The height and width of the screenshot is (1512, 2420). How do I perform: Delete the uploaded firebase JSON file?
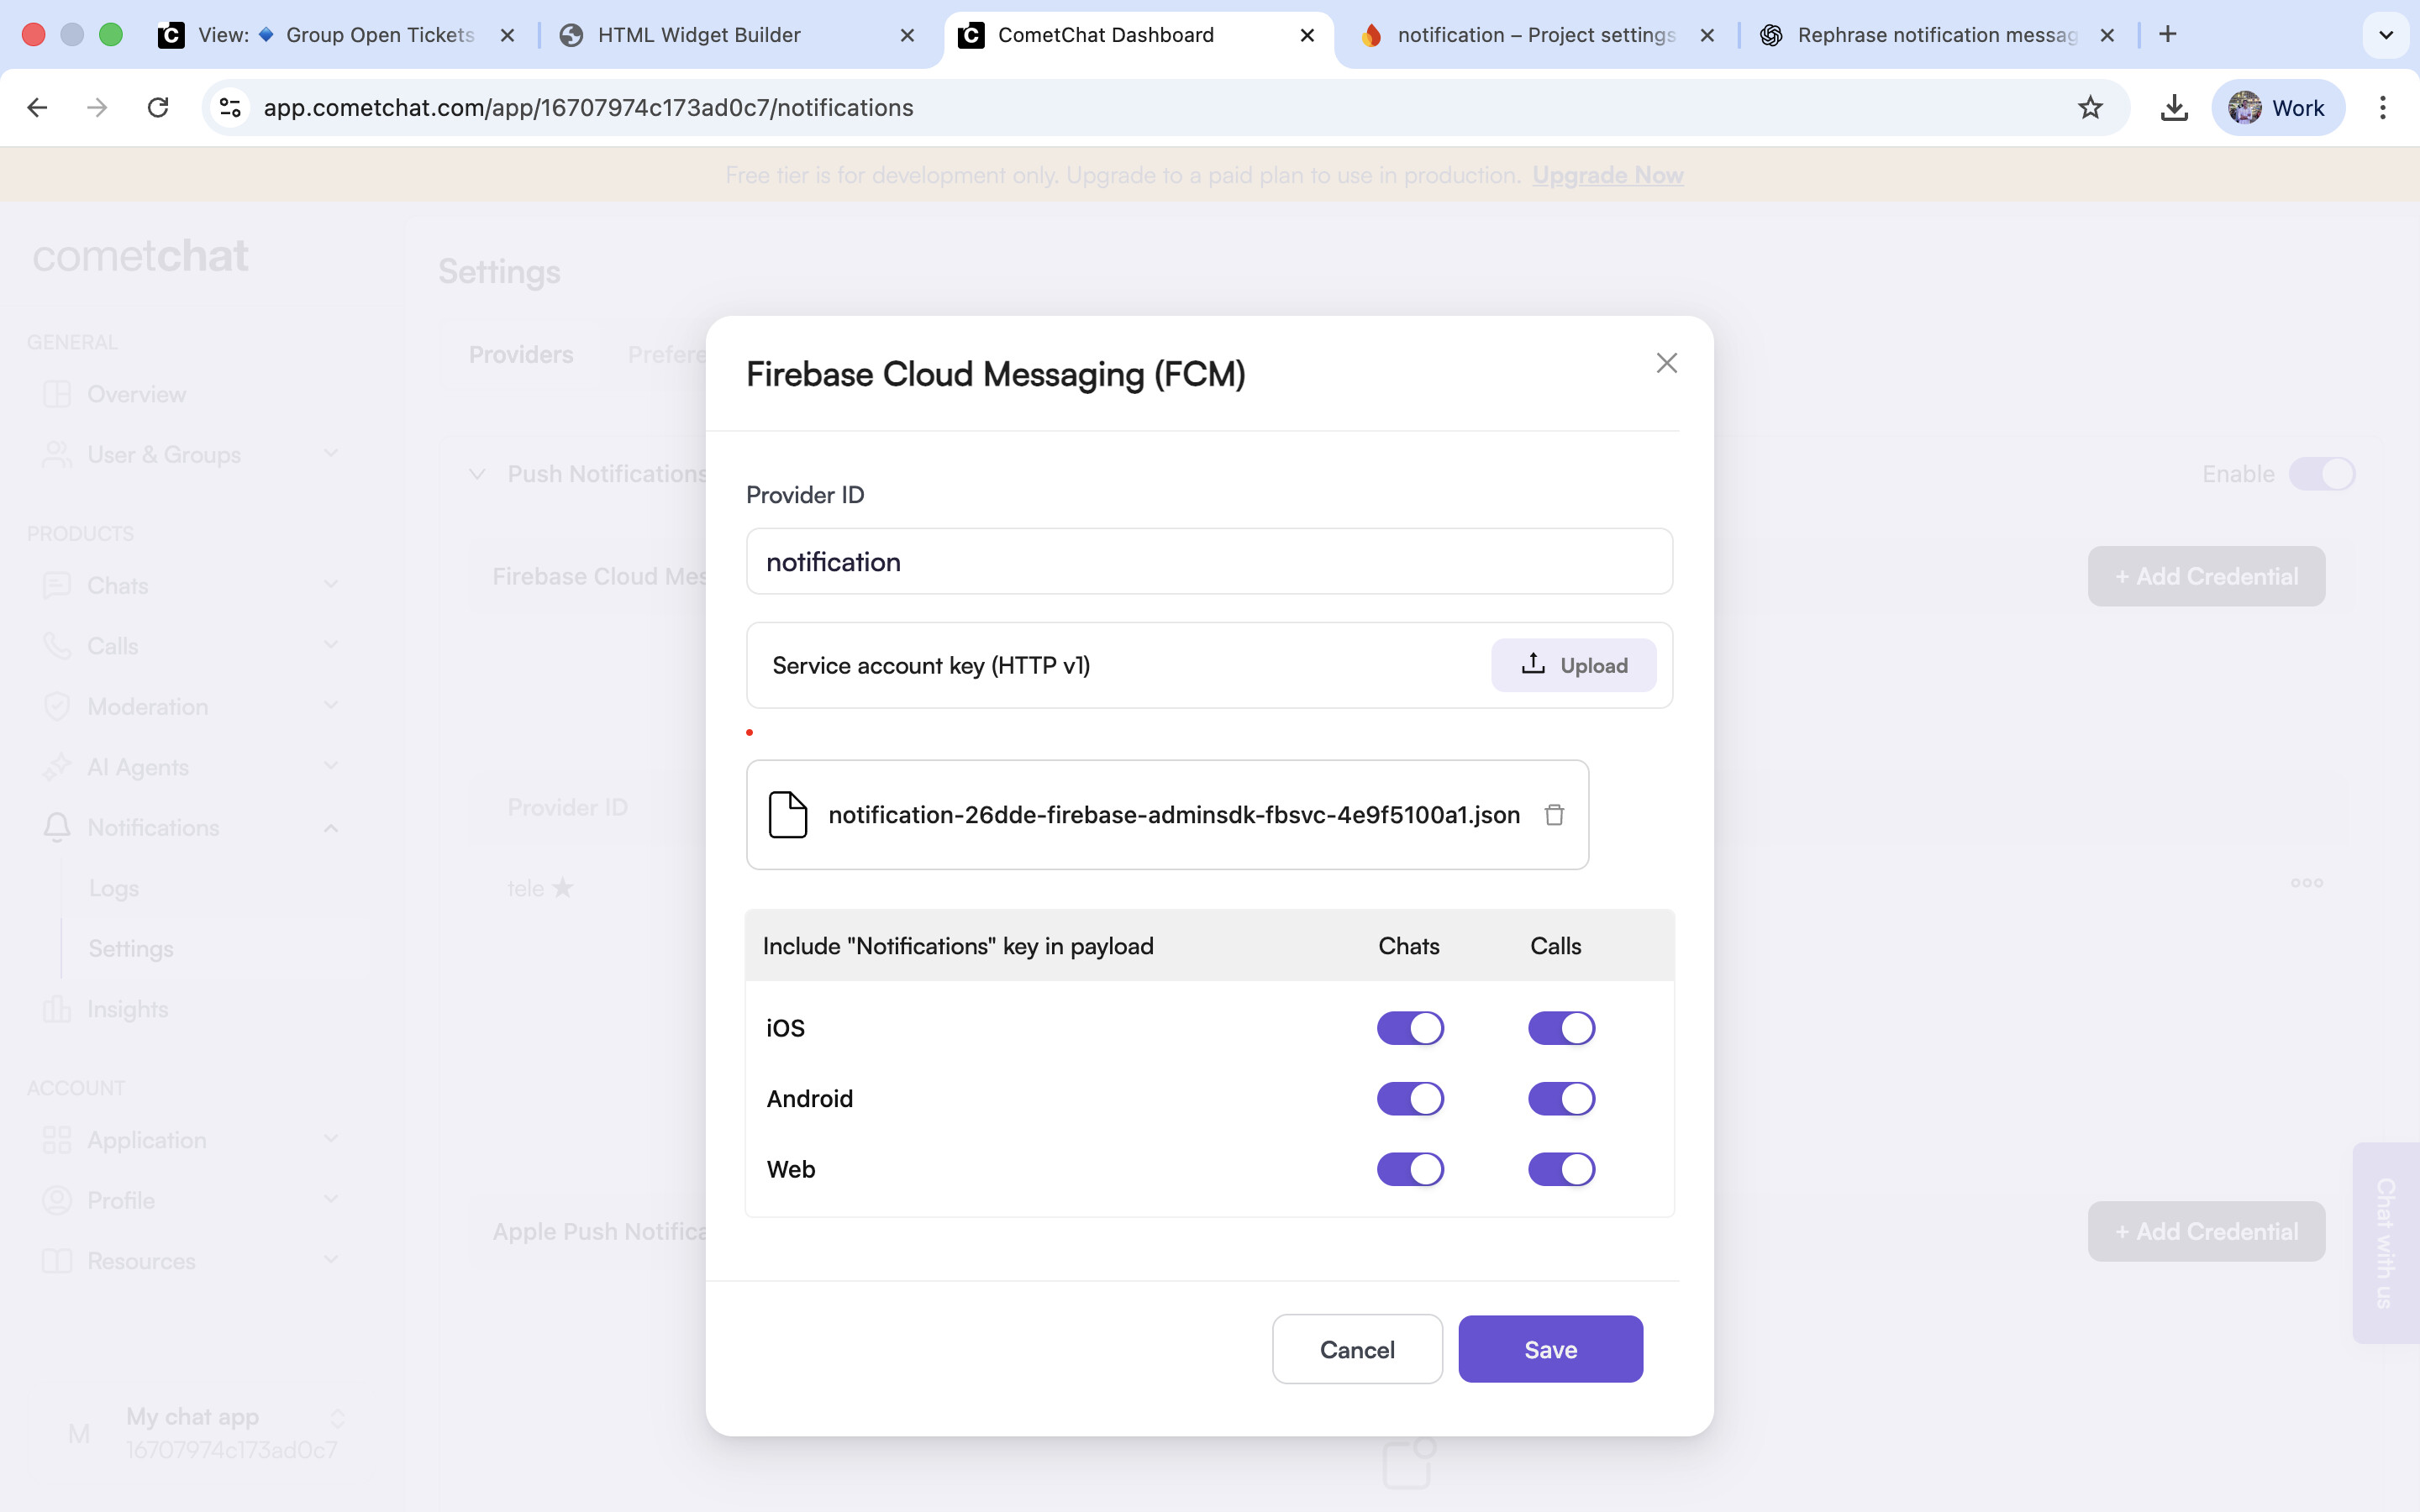coord(1553,815)
